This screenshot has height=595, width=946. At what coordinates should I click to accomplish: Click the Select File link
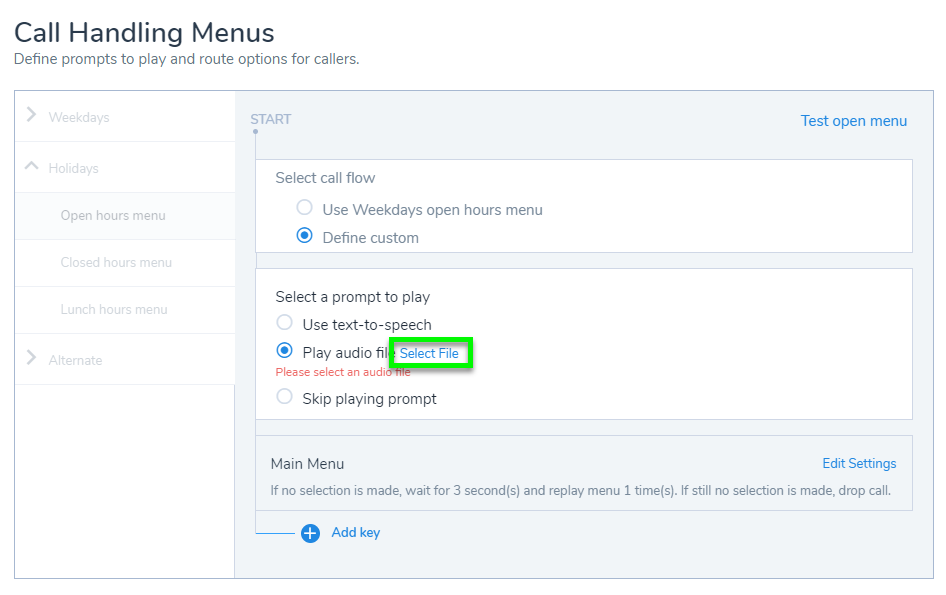point(429,353)
